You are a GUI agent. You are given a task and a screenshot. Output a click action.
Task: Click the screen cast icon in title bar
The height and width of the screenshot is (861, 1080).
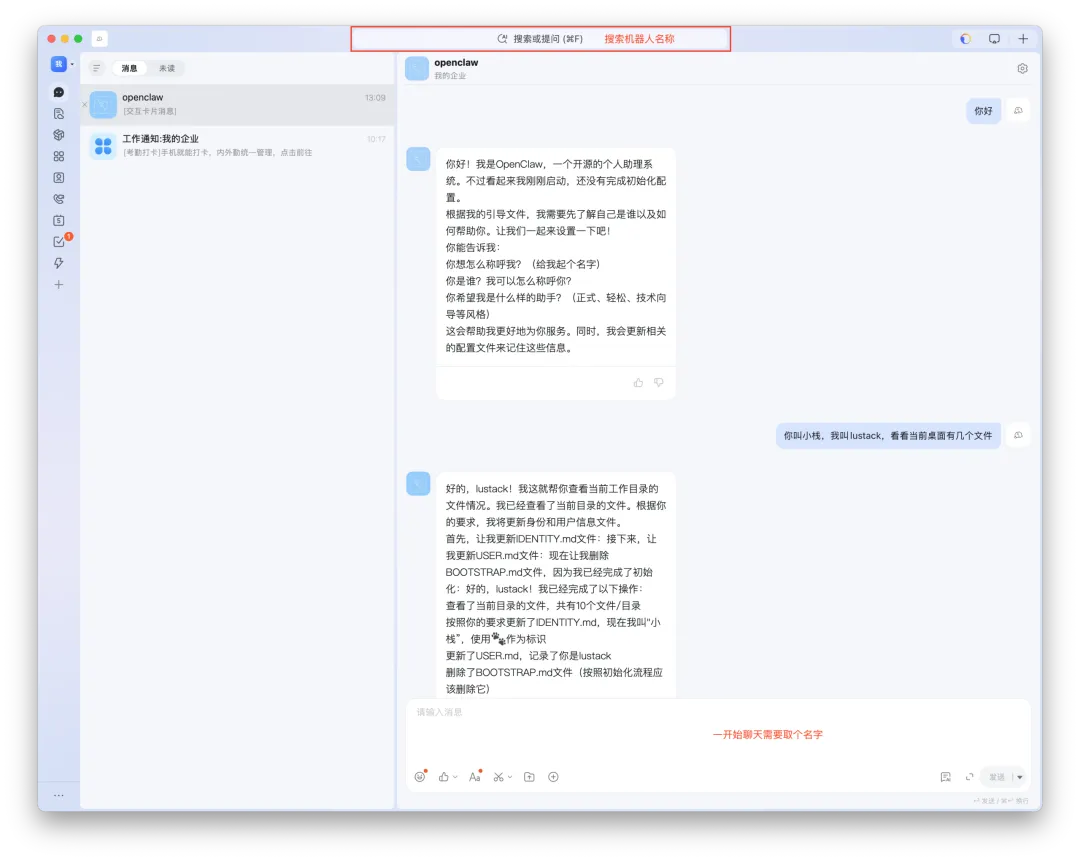pos(994,39)
